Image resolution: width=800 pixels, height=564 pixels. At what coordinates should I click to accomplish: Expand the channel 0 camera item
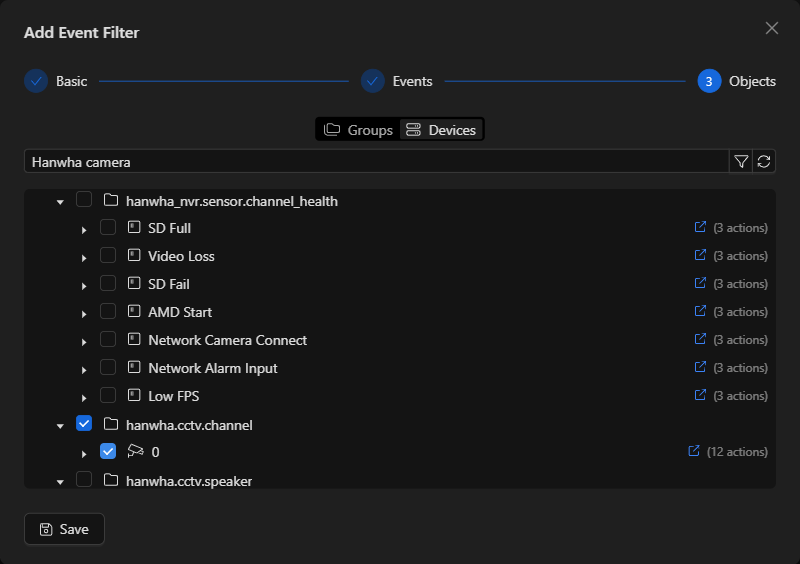tap(84, 454)
